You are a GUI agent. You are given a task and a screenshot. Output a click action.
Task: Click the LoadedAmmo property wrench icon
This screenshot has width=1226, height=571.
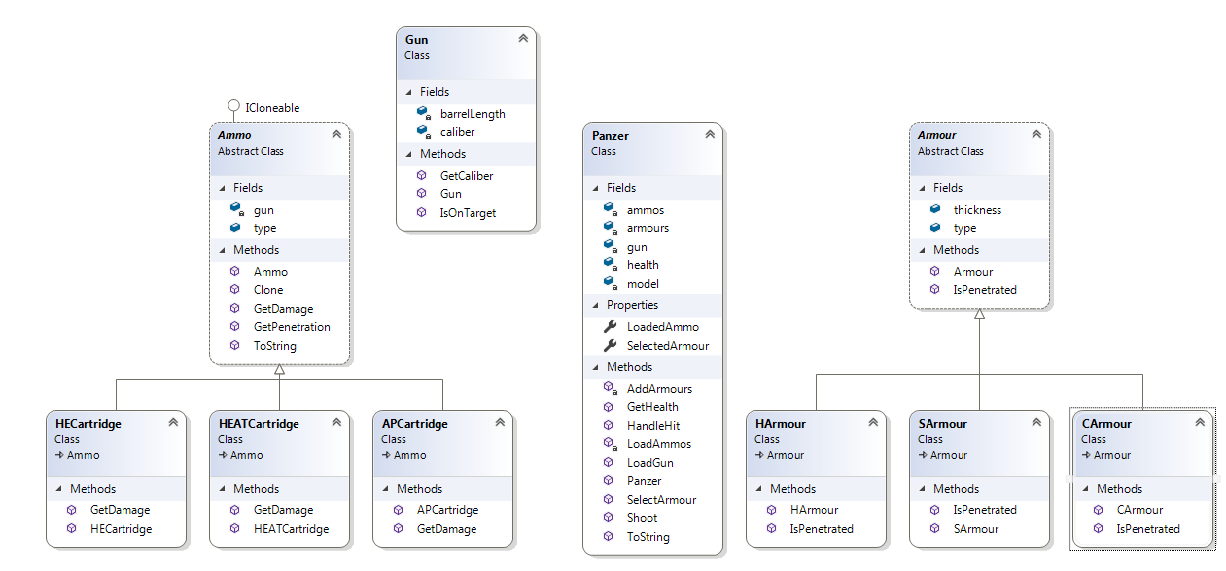pyautogui.click(x=610, y=327)
